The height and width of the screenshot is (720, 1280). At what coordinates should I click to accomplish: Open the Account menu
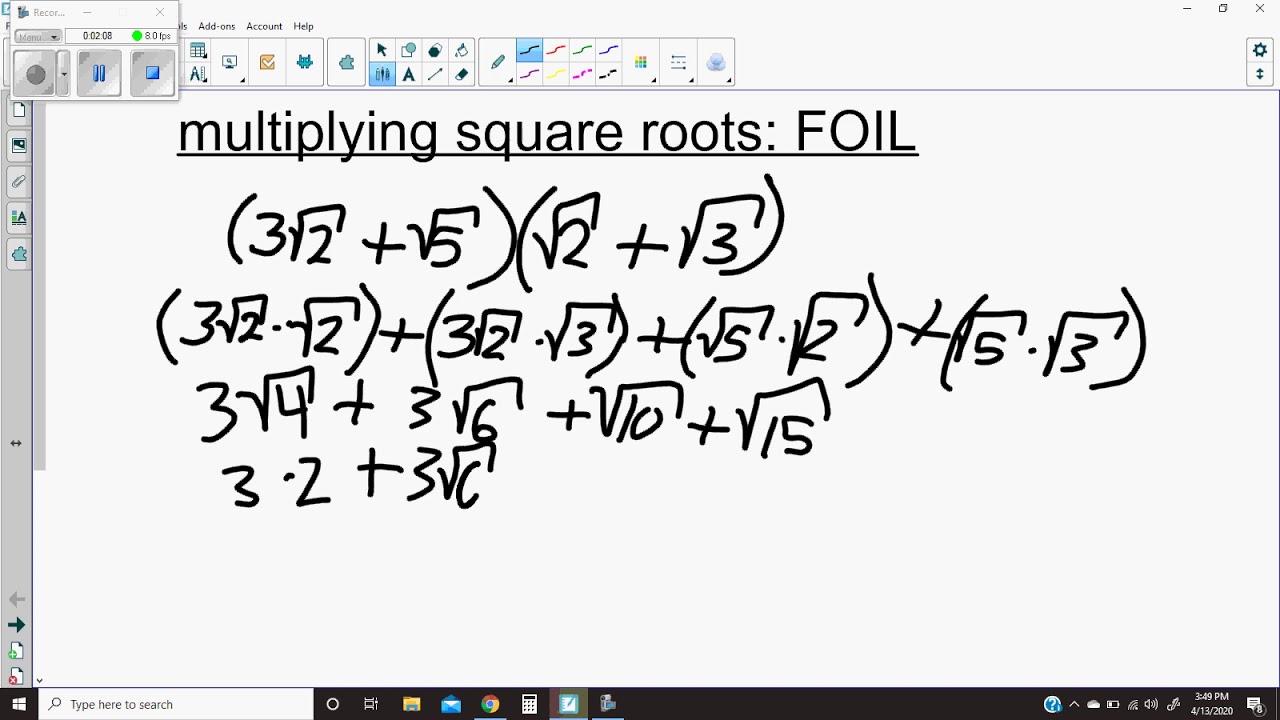pyautogui.click(x=264, y=26)
